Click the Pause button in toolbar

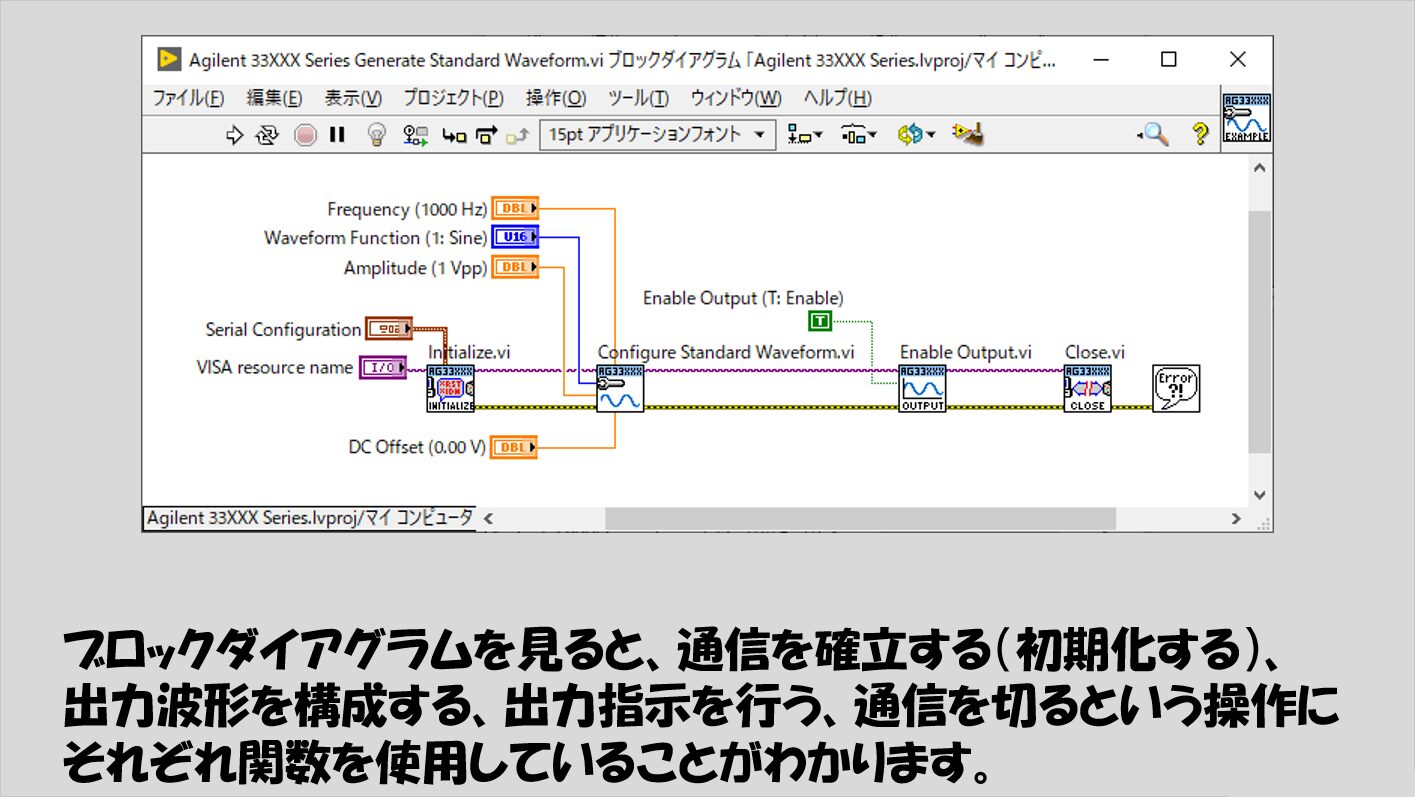(x=336, y=135)
